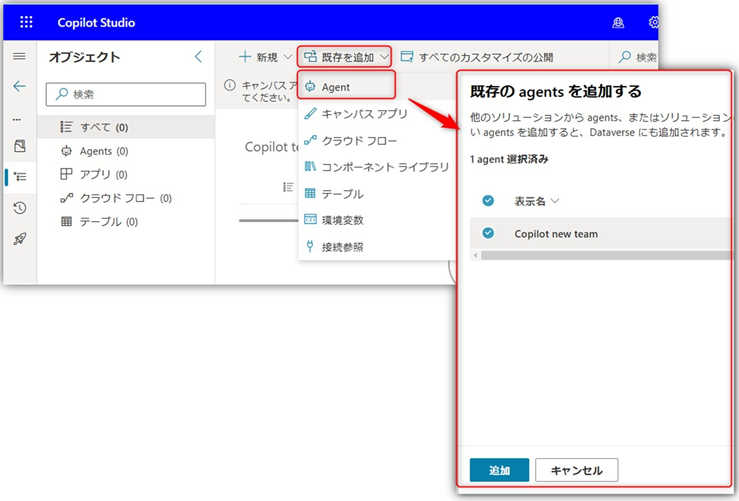Open the 既存を追加 dropdown
This screenshot has height=501, width=739.
coord(344,57)
